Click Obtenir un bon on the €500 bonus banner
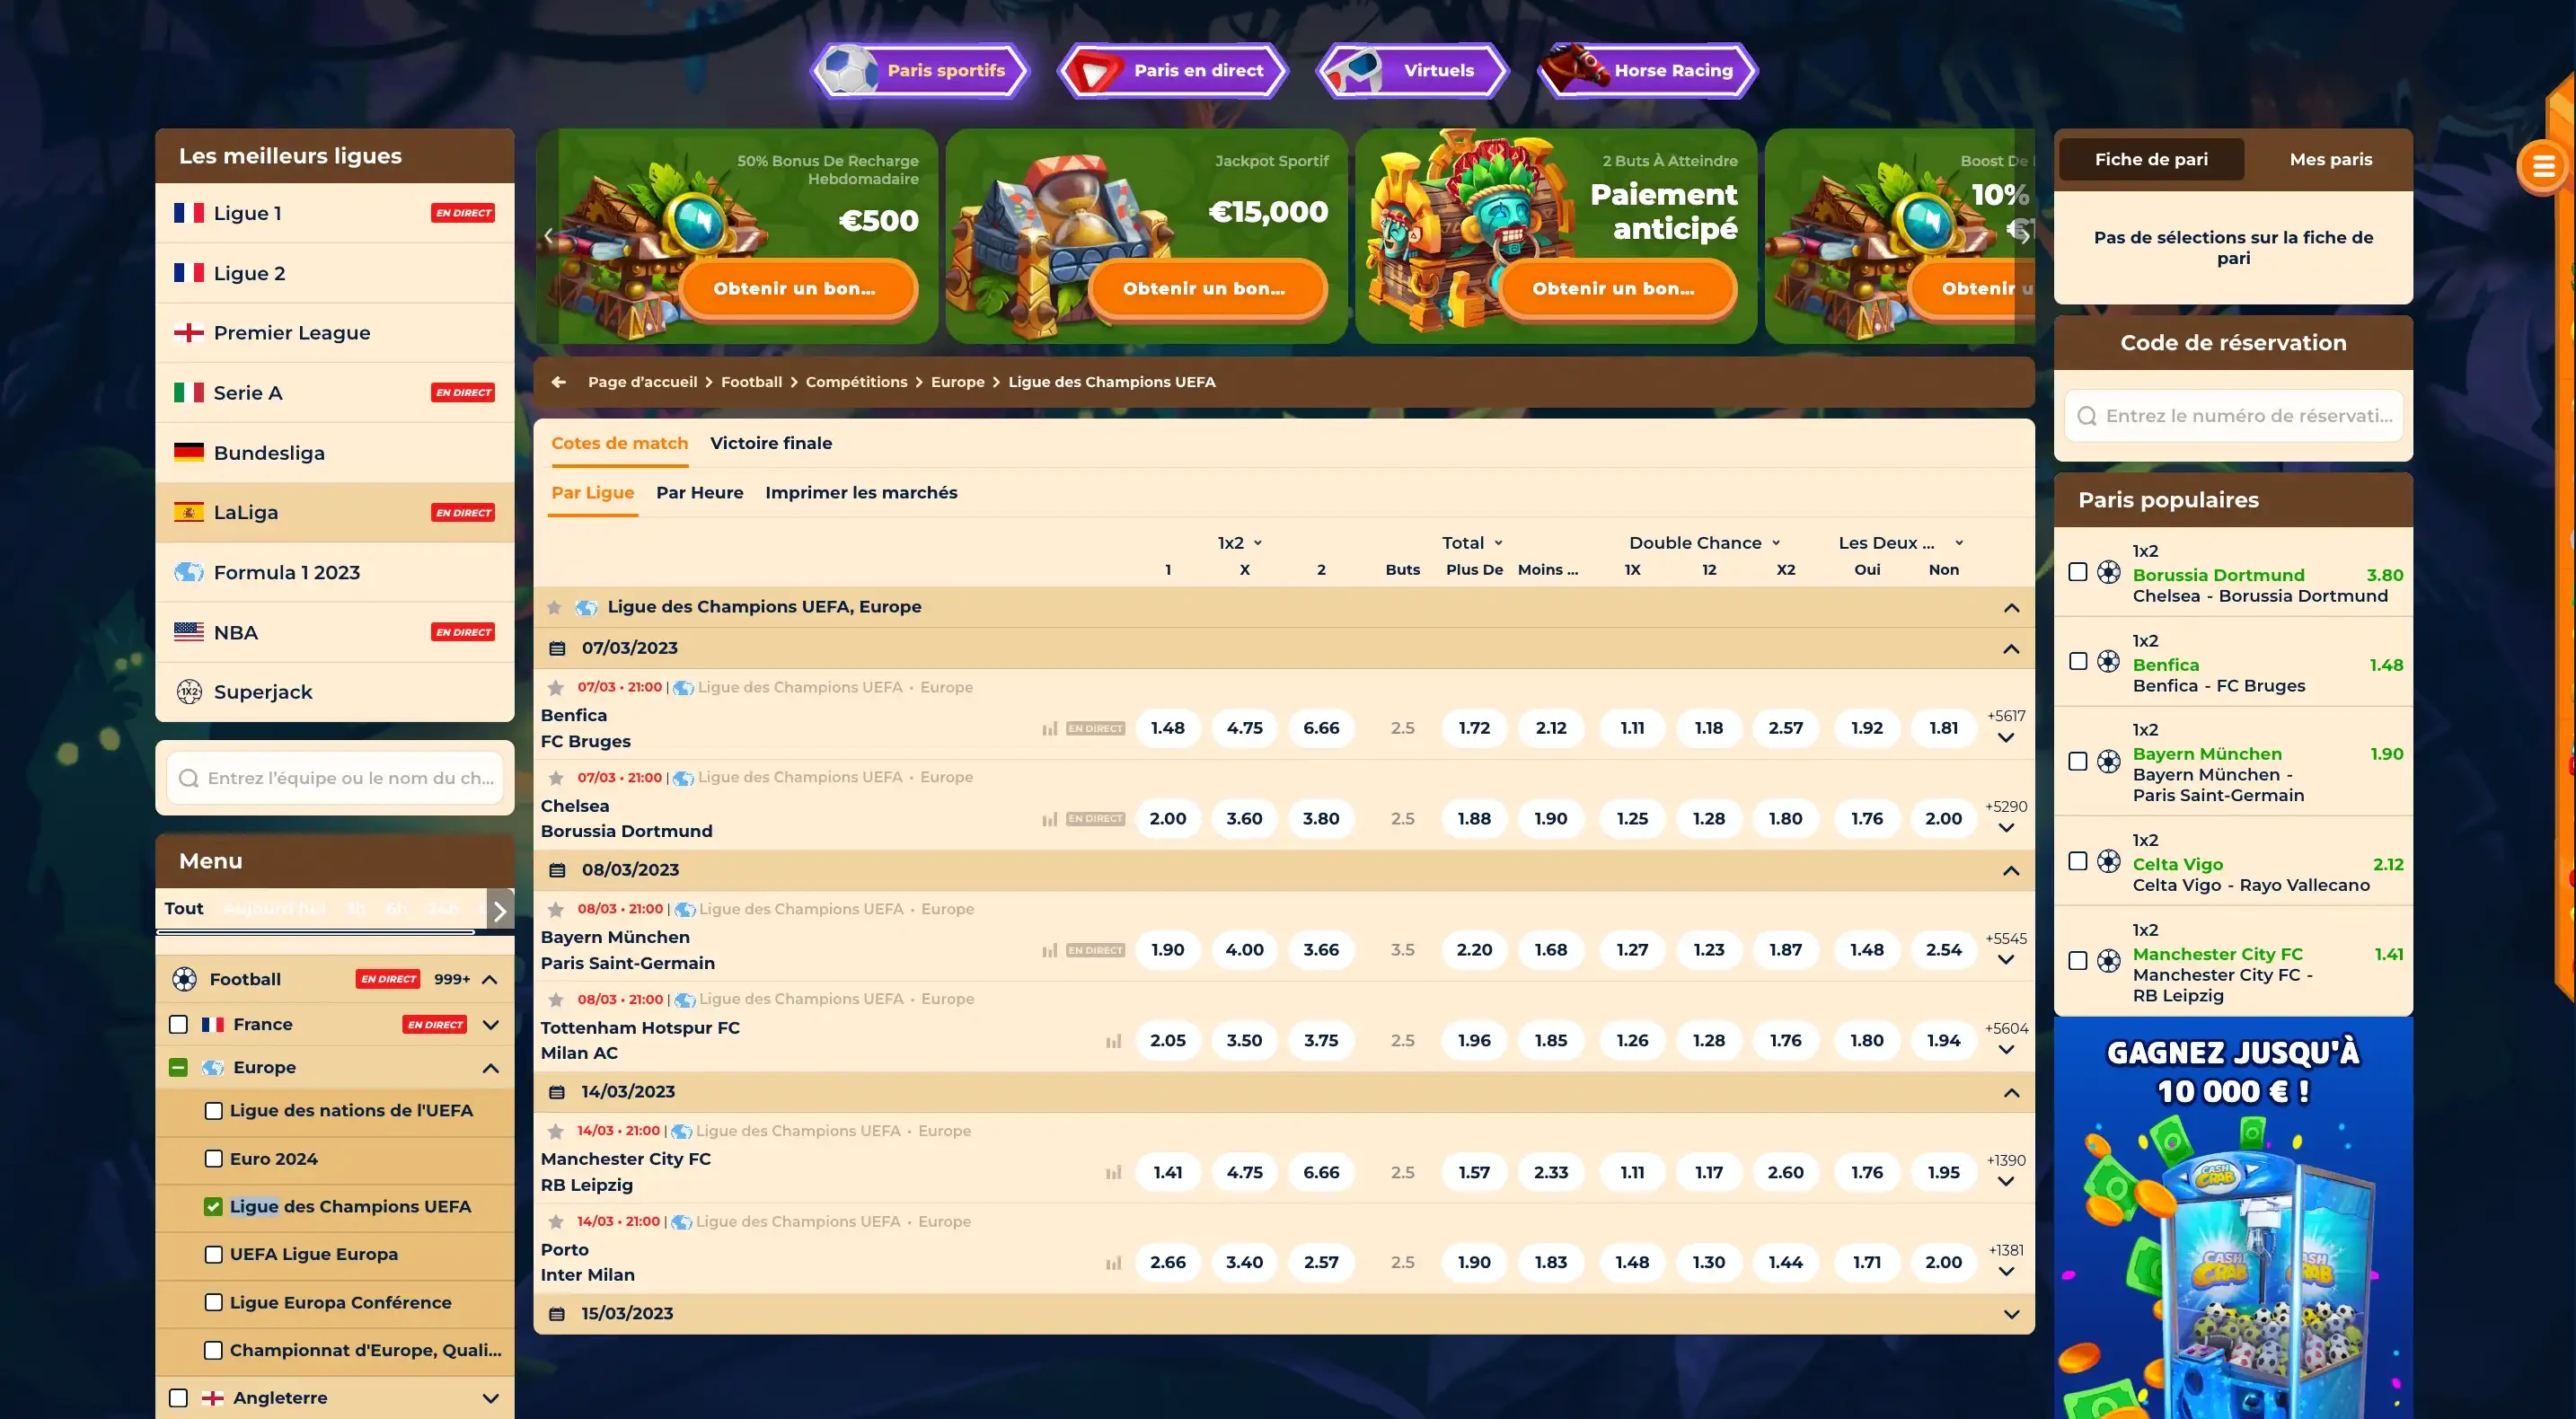This screenshot has height=1419, width=2576. 797,289
